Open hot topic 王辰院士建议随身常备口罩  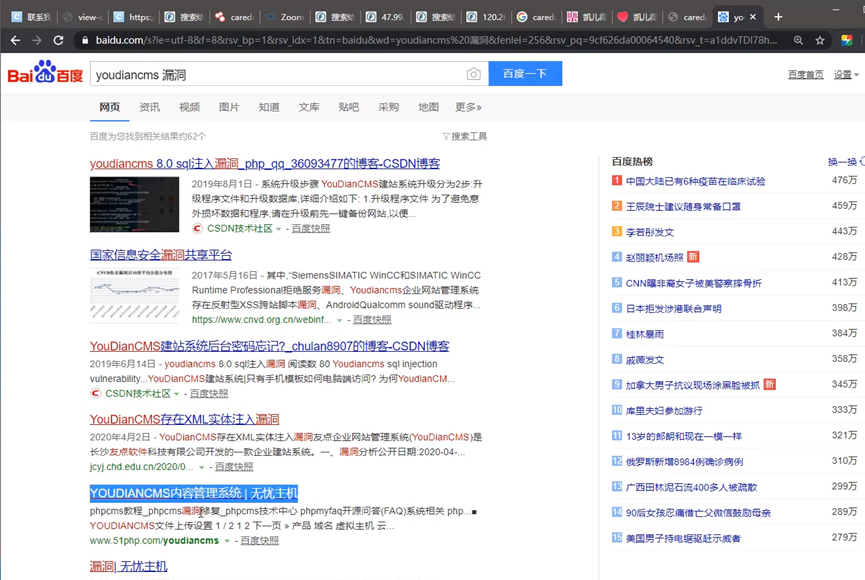[x=683, y=206]
